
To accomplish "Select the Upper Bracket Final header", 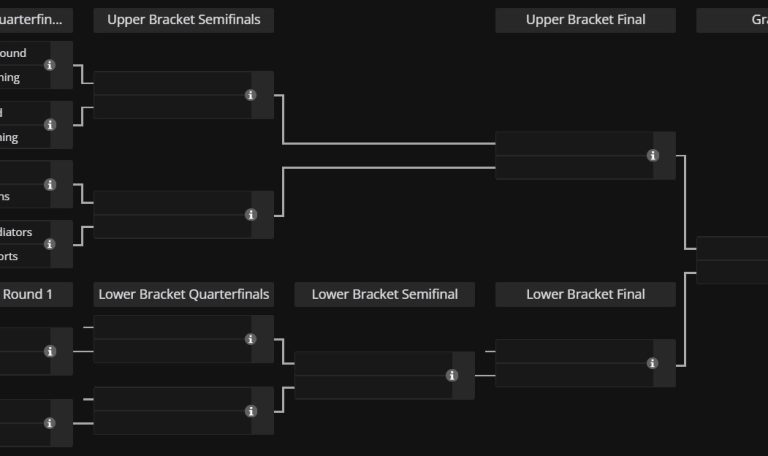I will [x=585, y=20].
